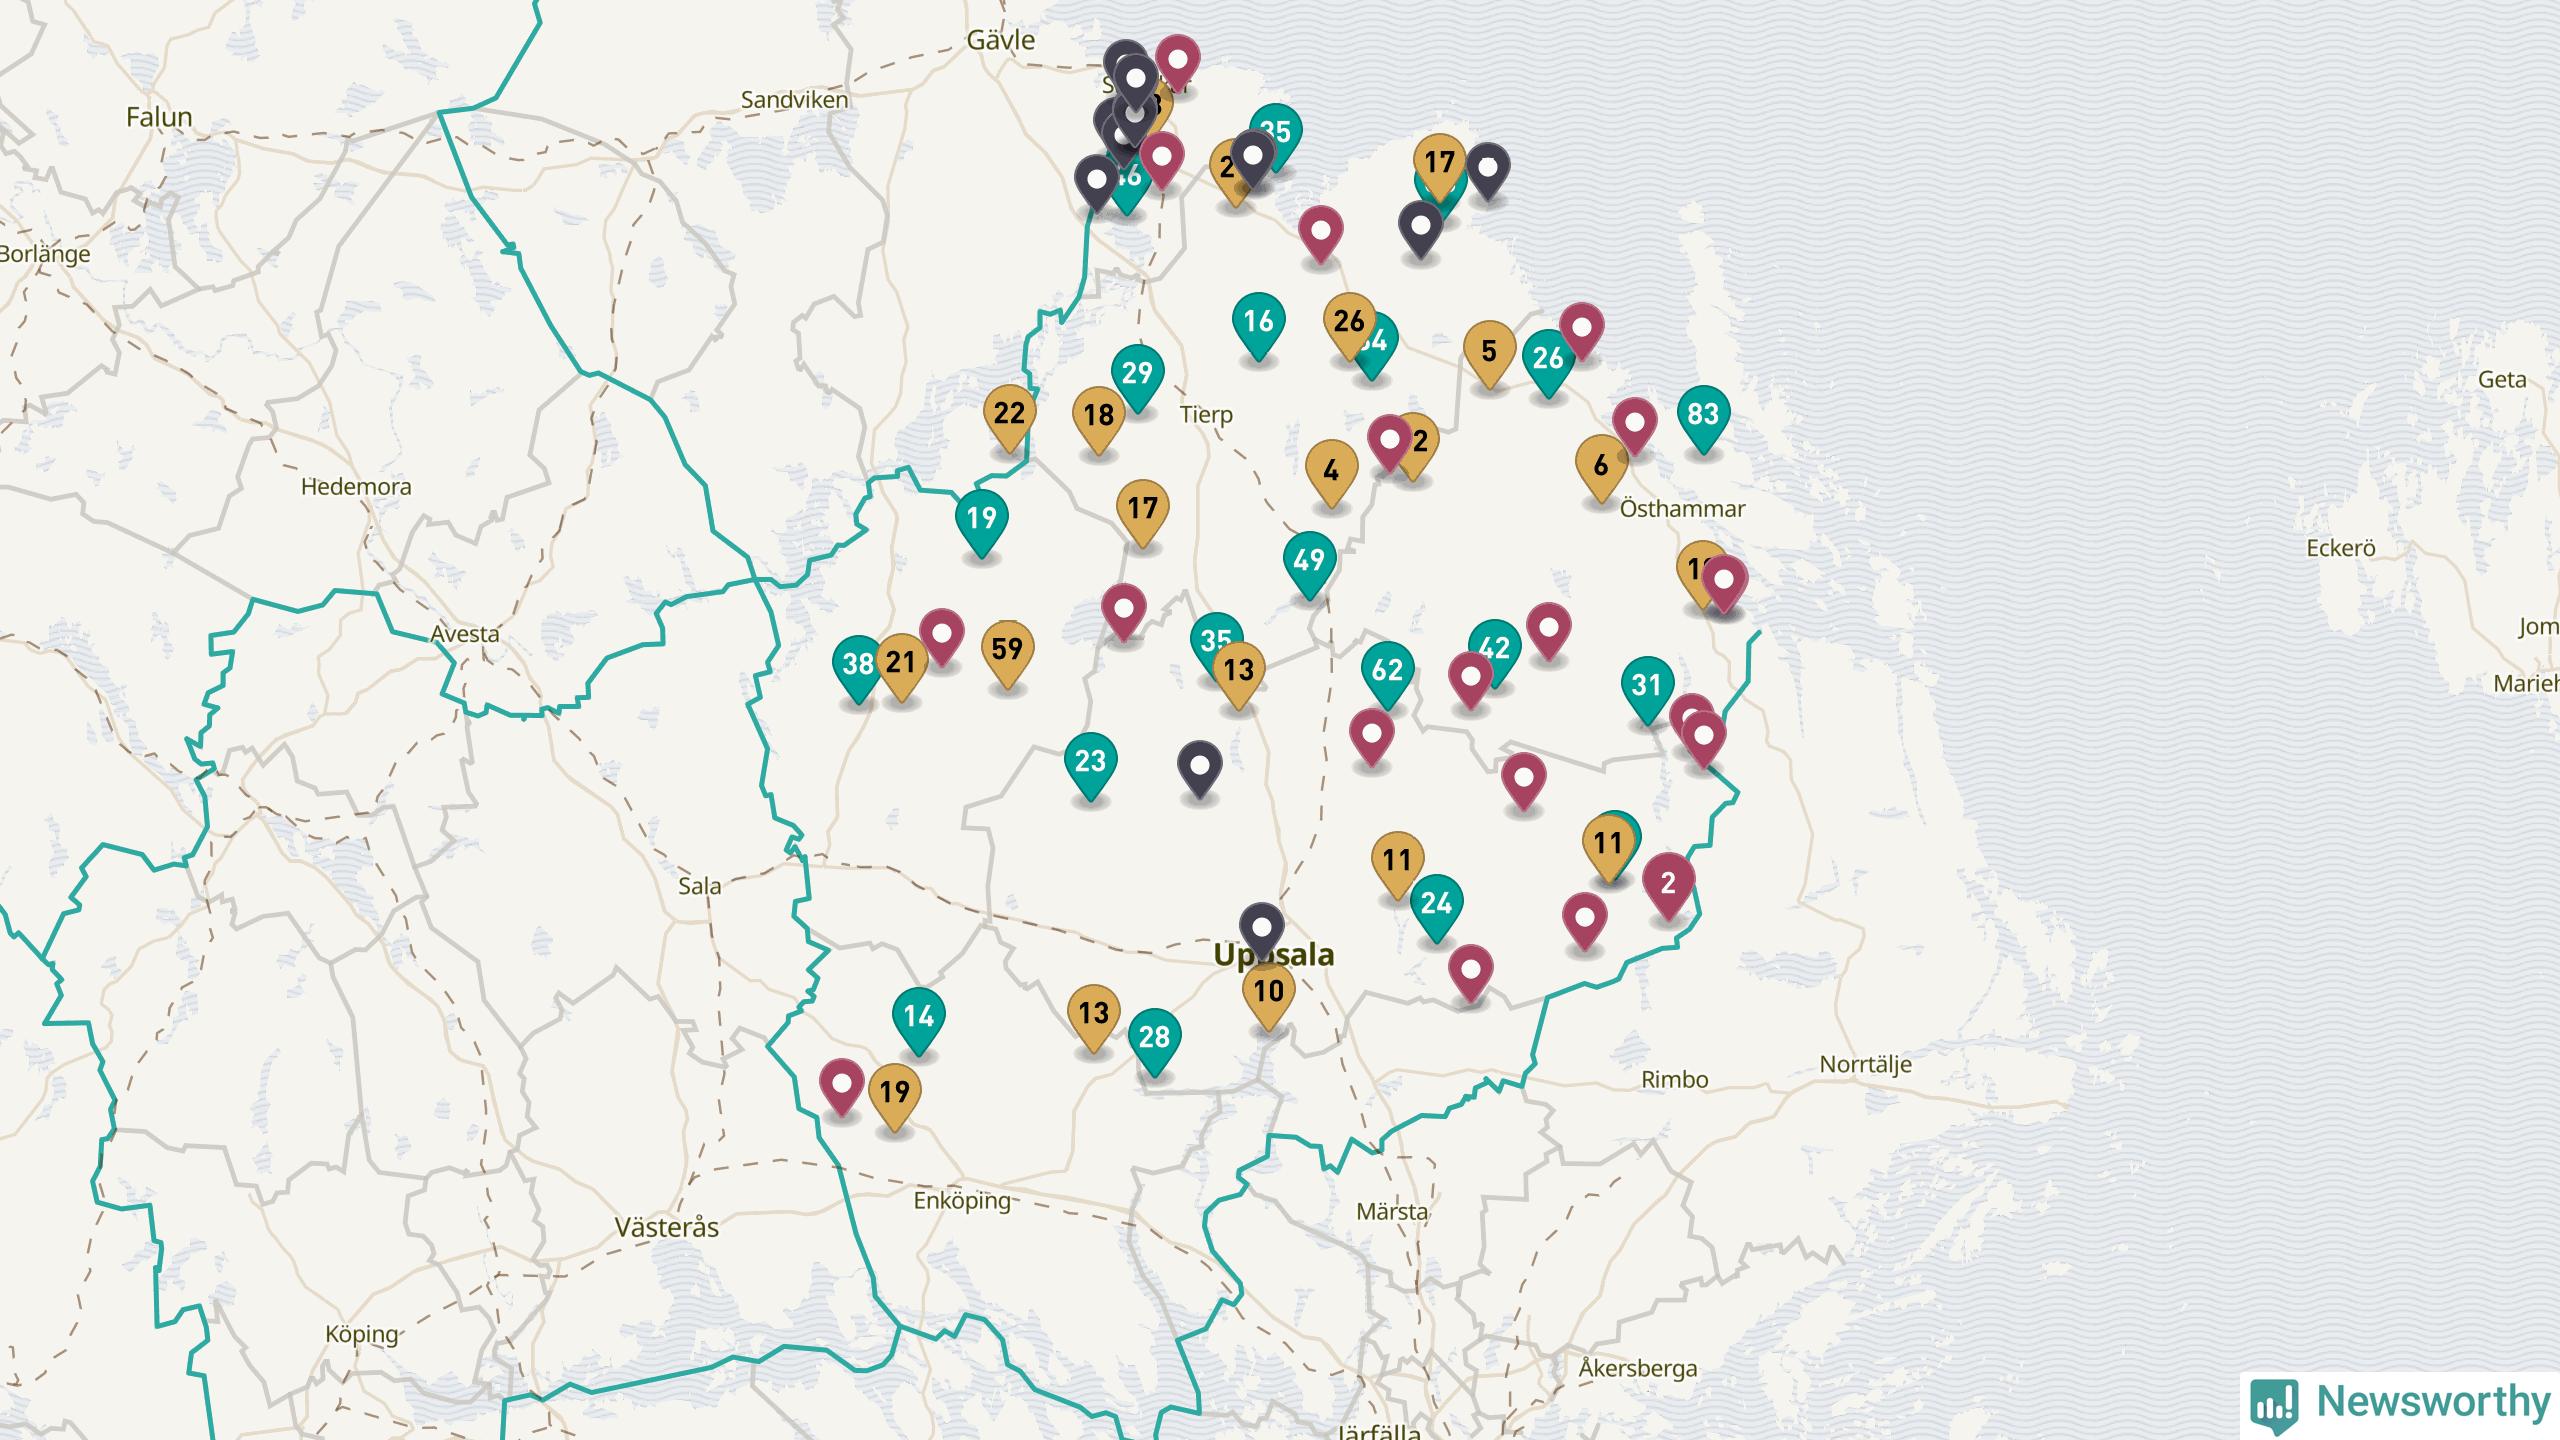Click the Gävle city label

point(1000,40)
